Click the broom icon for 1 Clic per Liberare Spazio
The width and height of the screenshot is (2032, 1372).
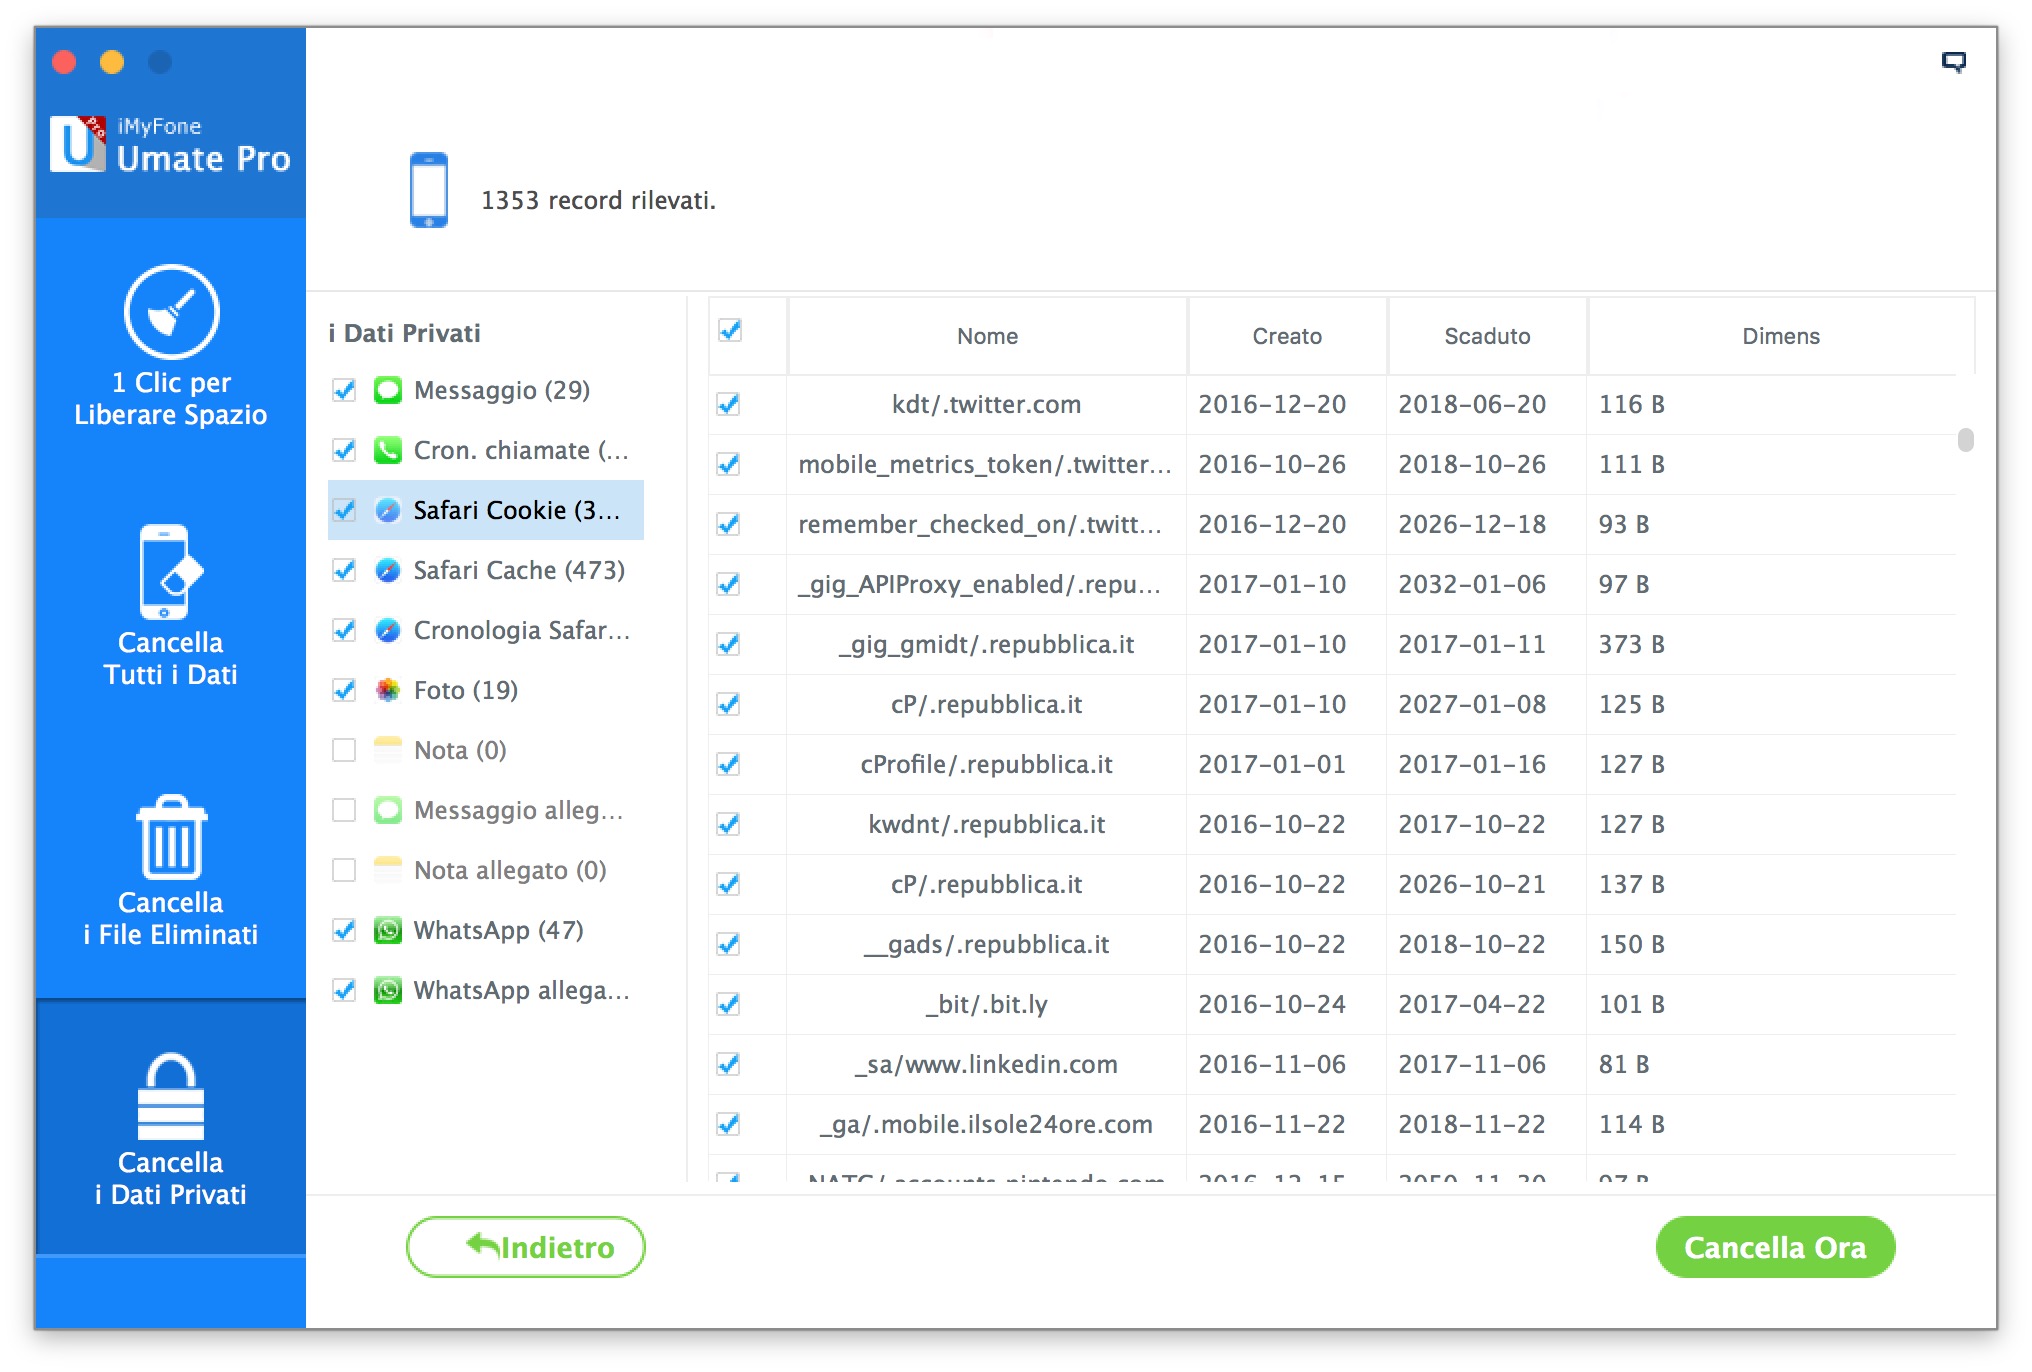(171, 312)
